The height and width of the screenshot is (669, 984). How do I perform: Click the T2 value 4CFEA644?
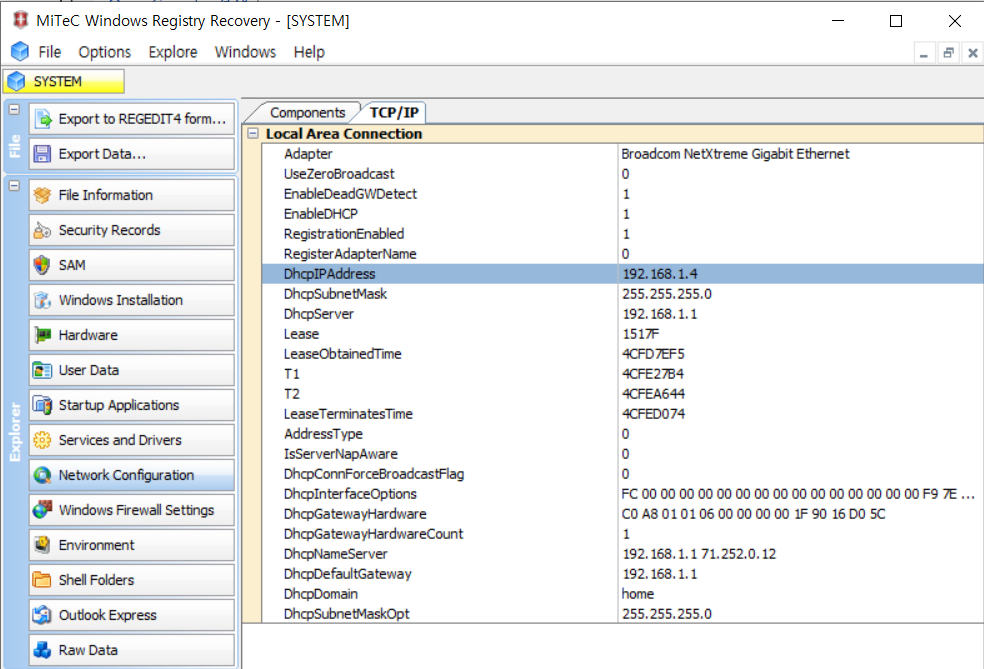pyautogui.click(x=653, y=394)
